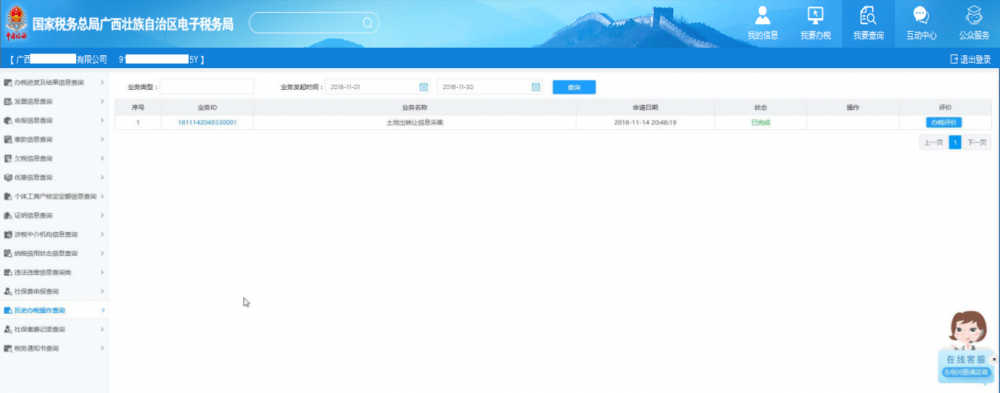
Task: Expand 社保缴费记录查询 chevron
Action: pos(103,329)
